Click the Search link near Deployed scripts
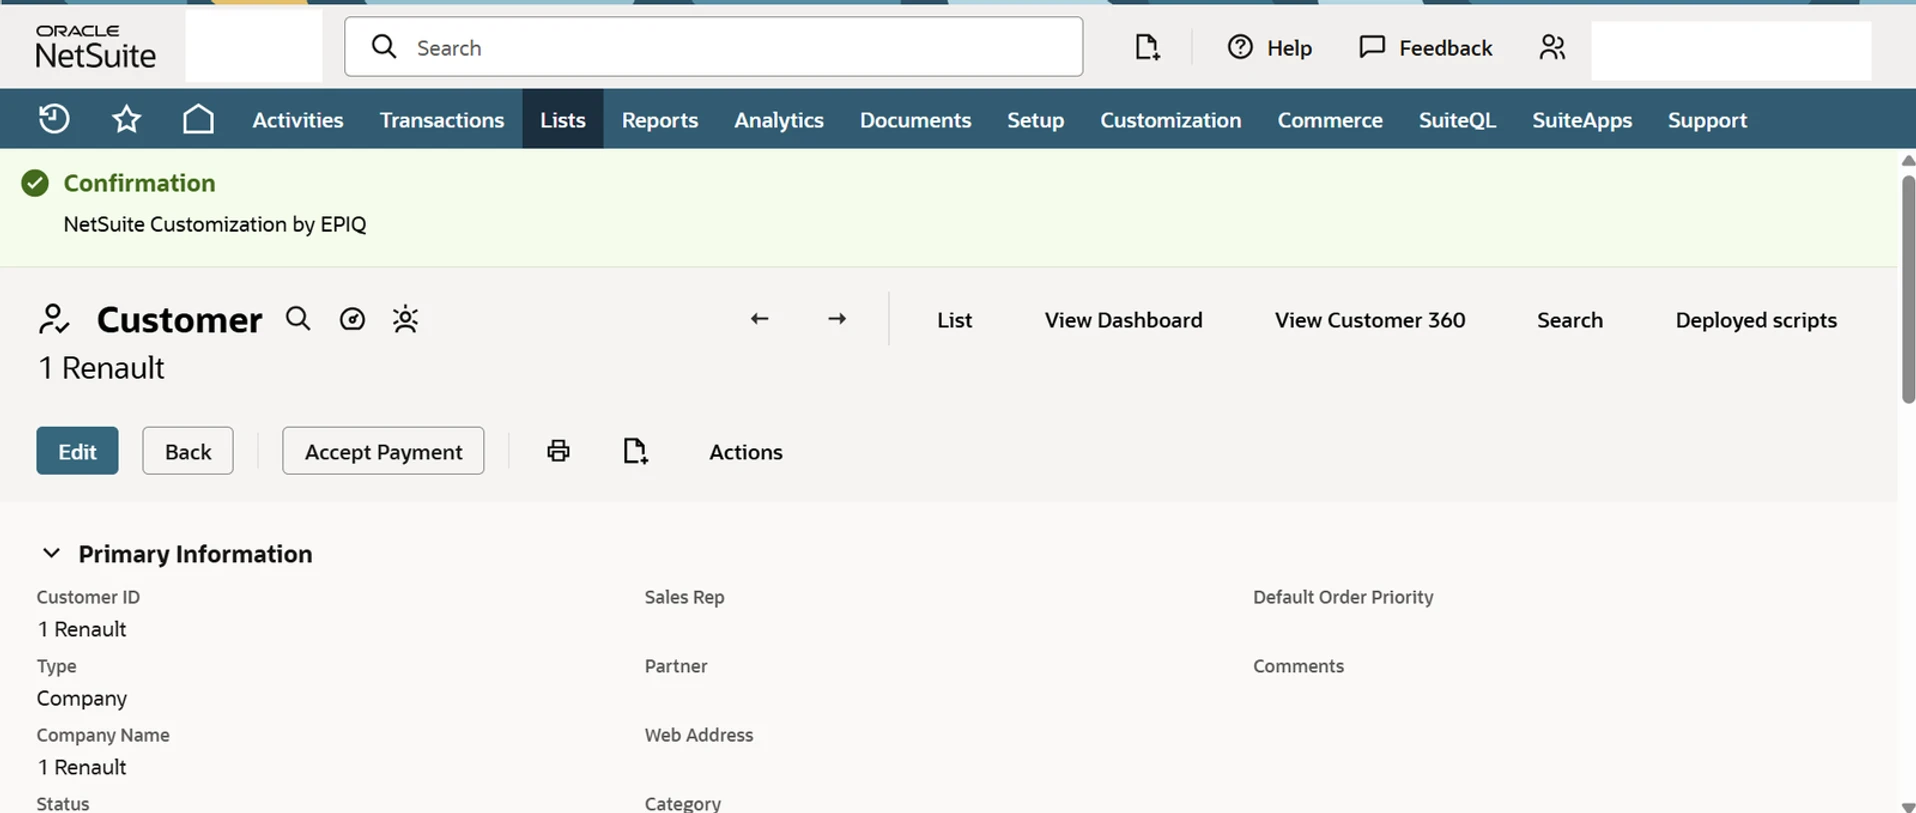Image resolution: width=1916 pixels, height=813 pixels. click(1570, 320)
